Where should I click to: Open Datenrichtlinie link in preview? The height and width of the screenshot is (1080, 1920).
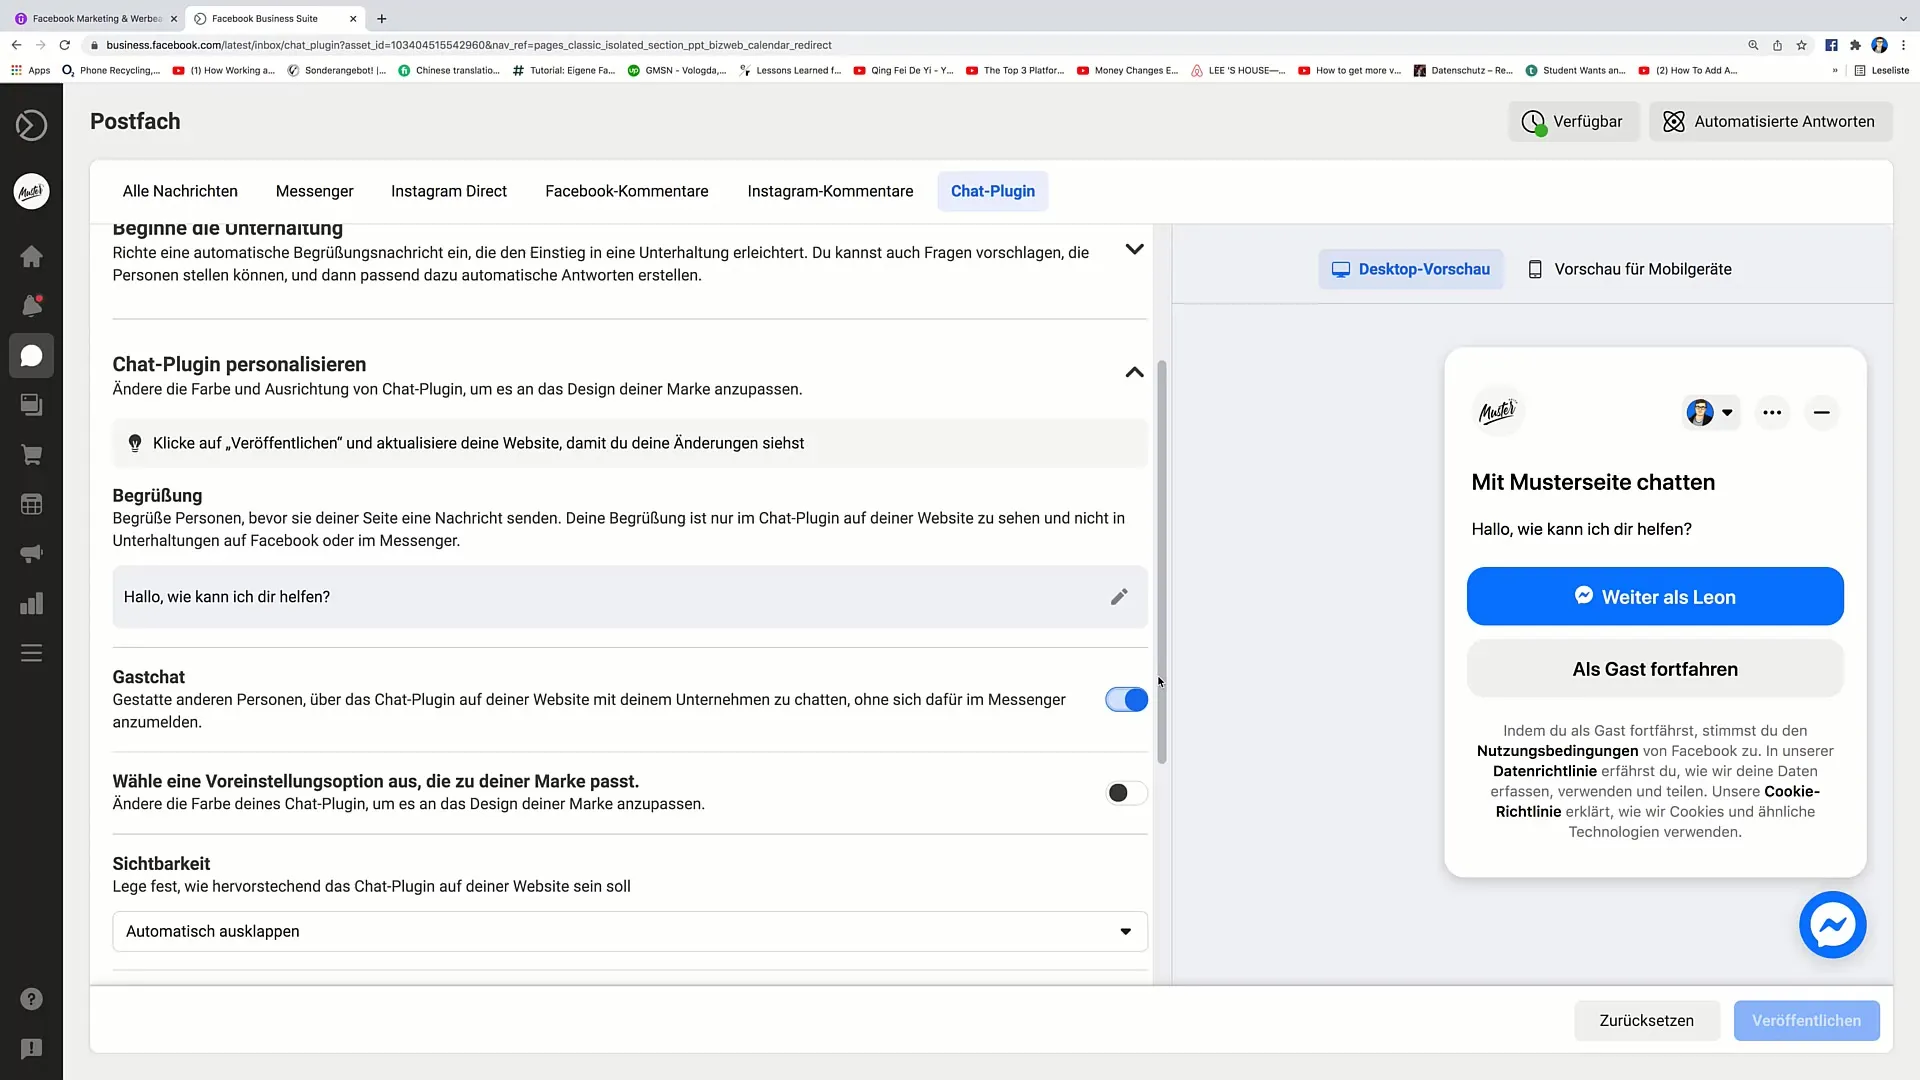1544,771
